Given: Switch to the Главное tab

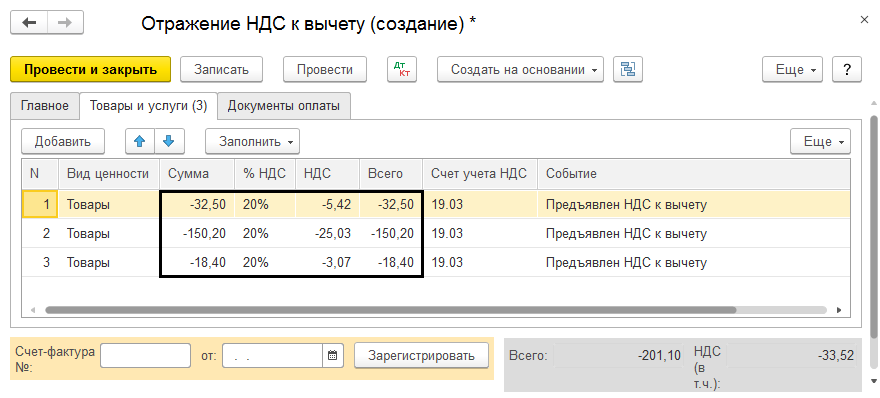Looking at the screenshot, I should tap(45, 106).
